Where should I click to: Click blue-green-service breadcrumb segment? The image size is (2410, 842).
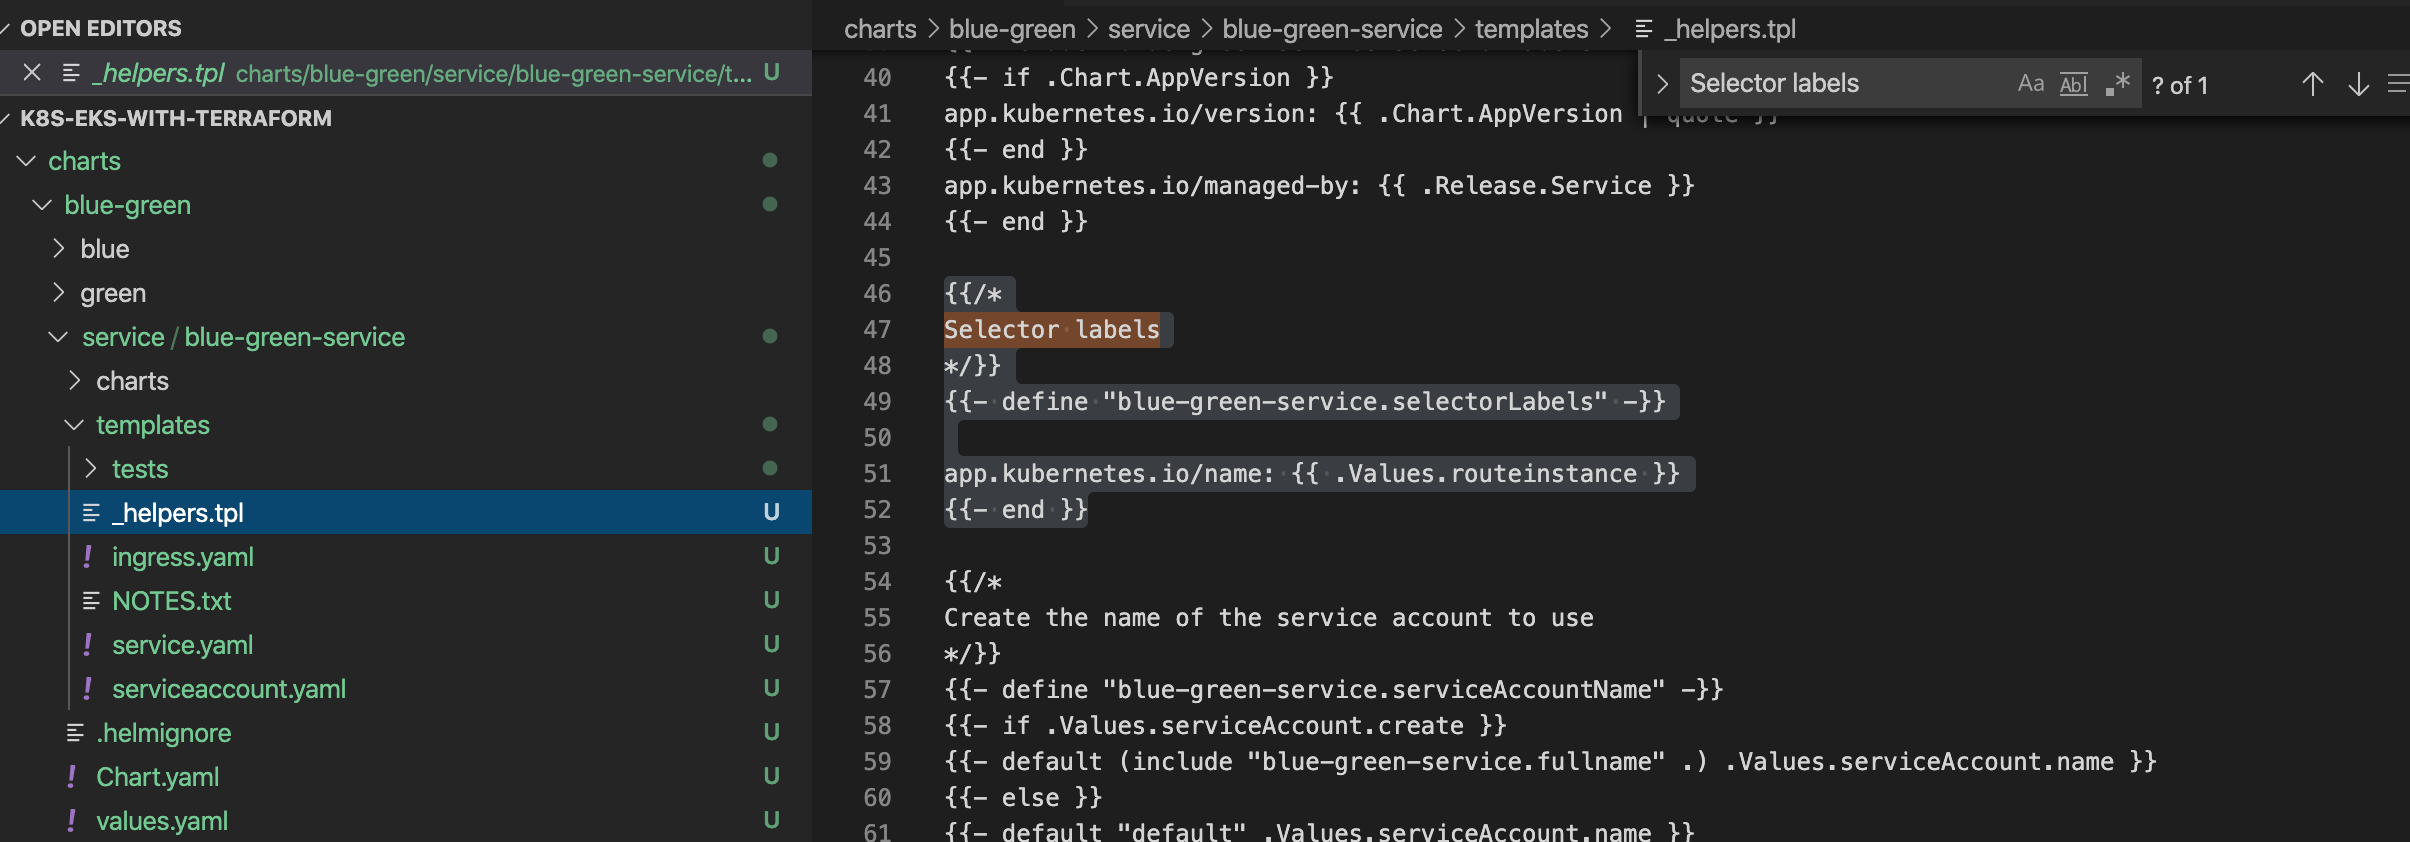click(1331, 29)
